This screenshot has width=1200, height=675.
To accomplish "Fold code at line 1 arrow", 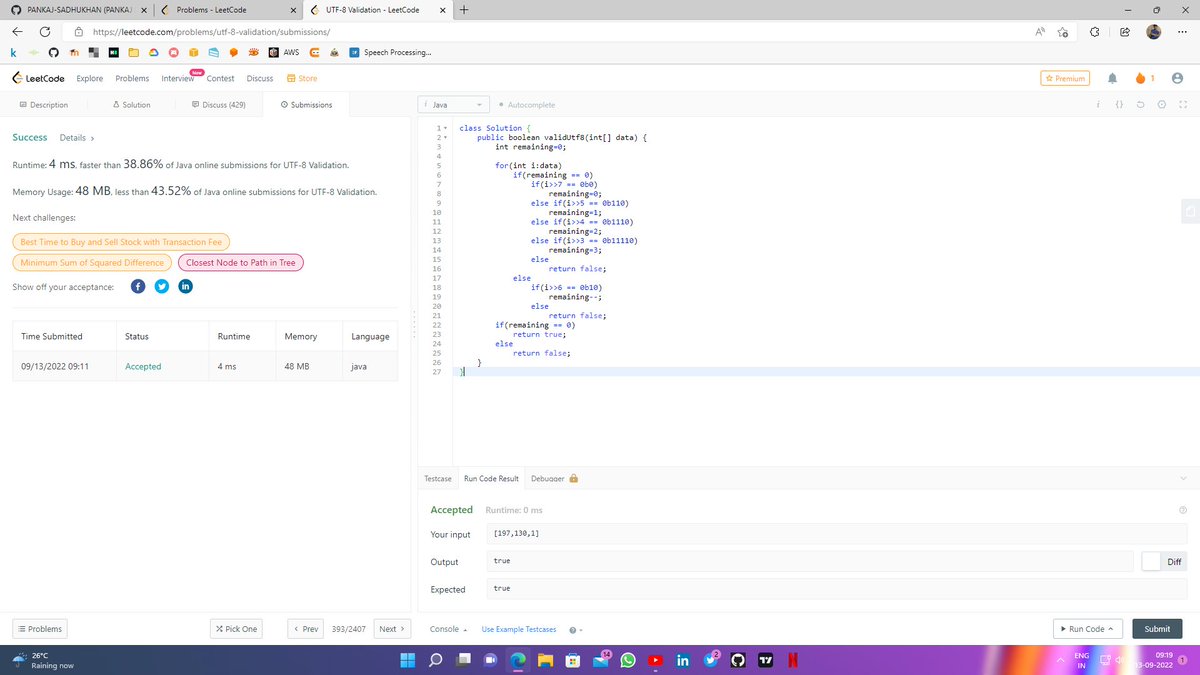I will 445,128.
